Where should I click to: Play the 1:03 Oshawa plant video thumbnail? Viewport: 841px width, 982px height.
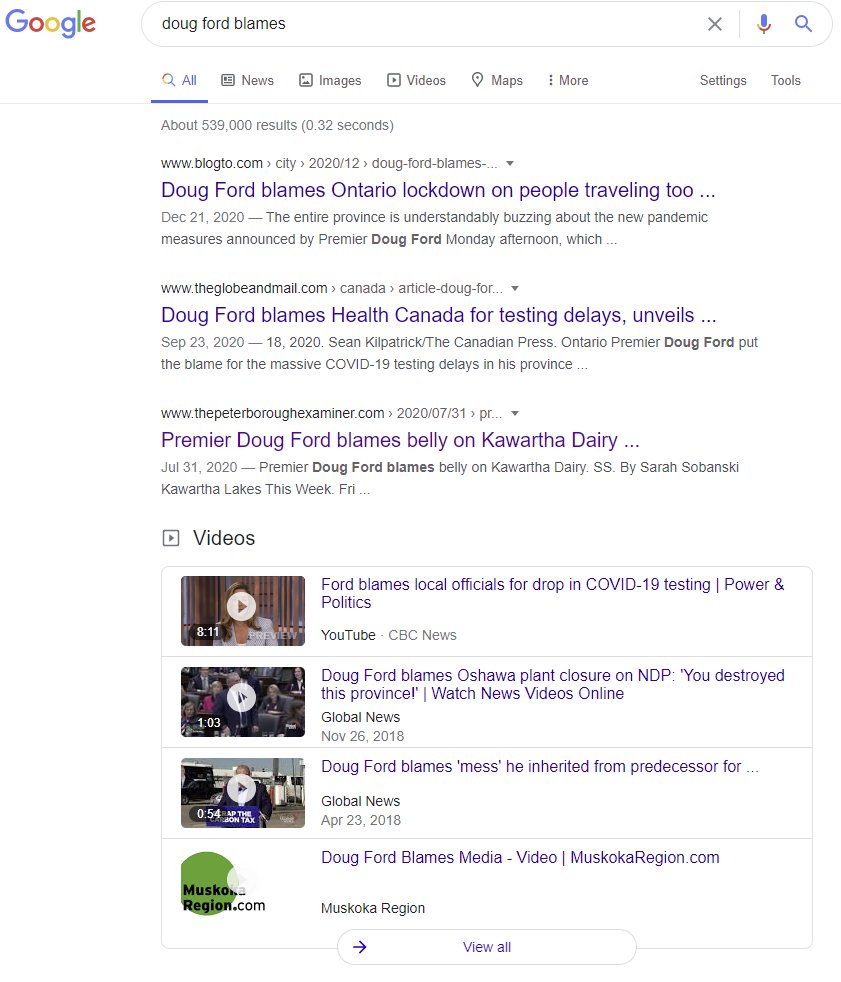click(242, 701)
